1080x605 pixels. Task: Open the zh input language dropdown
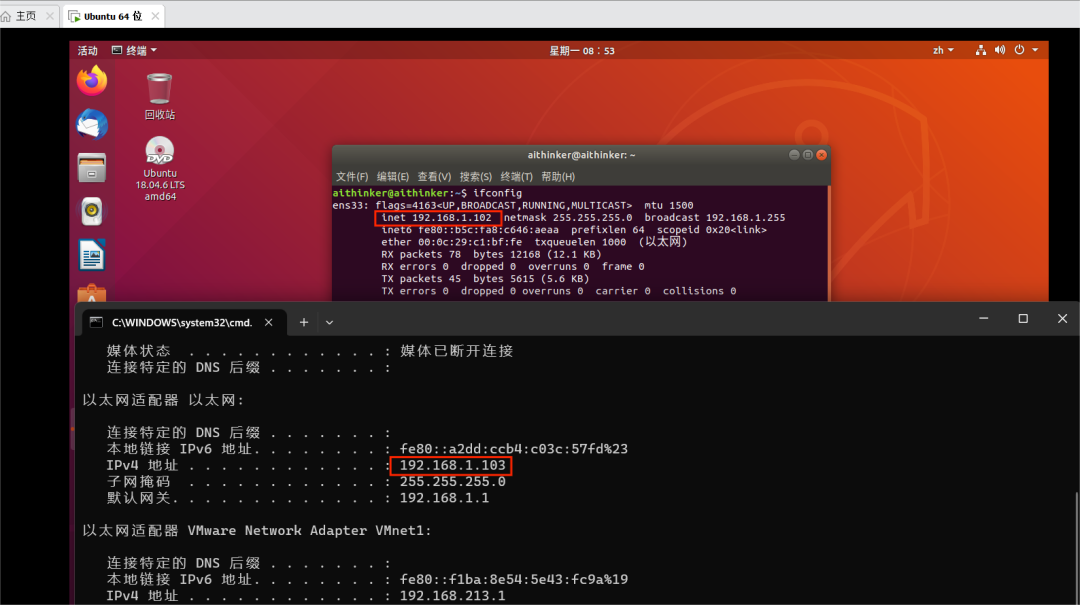pos(943,50)
